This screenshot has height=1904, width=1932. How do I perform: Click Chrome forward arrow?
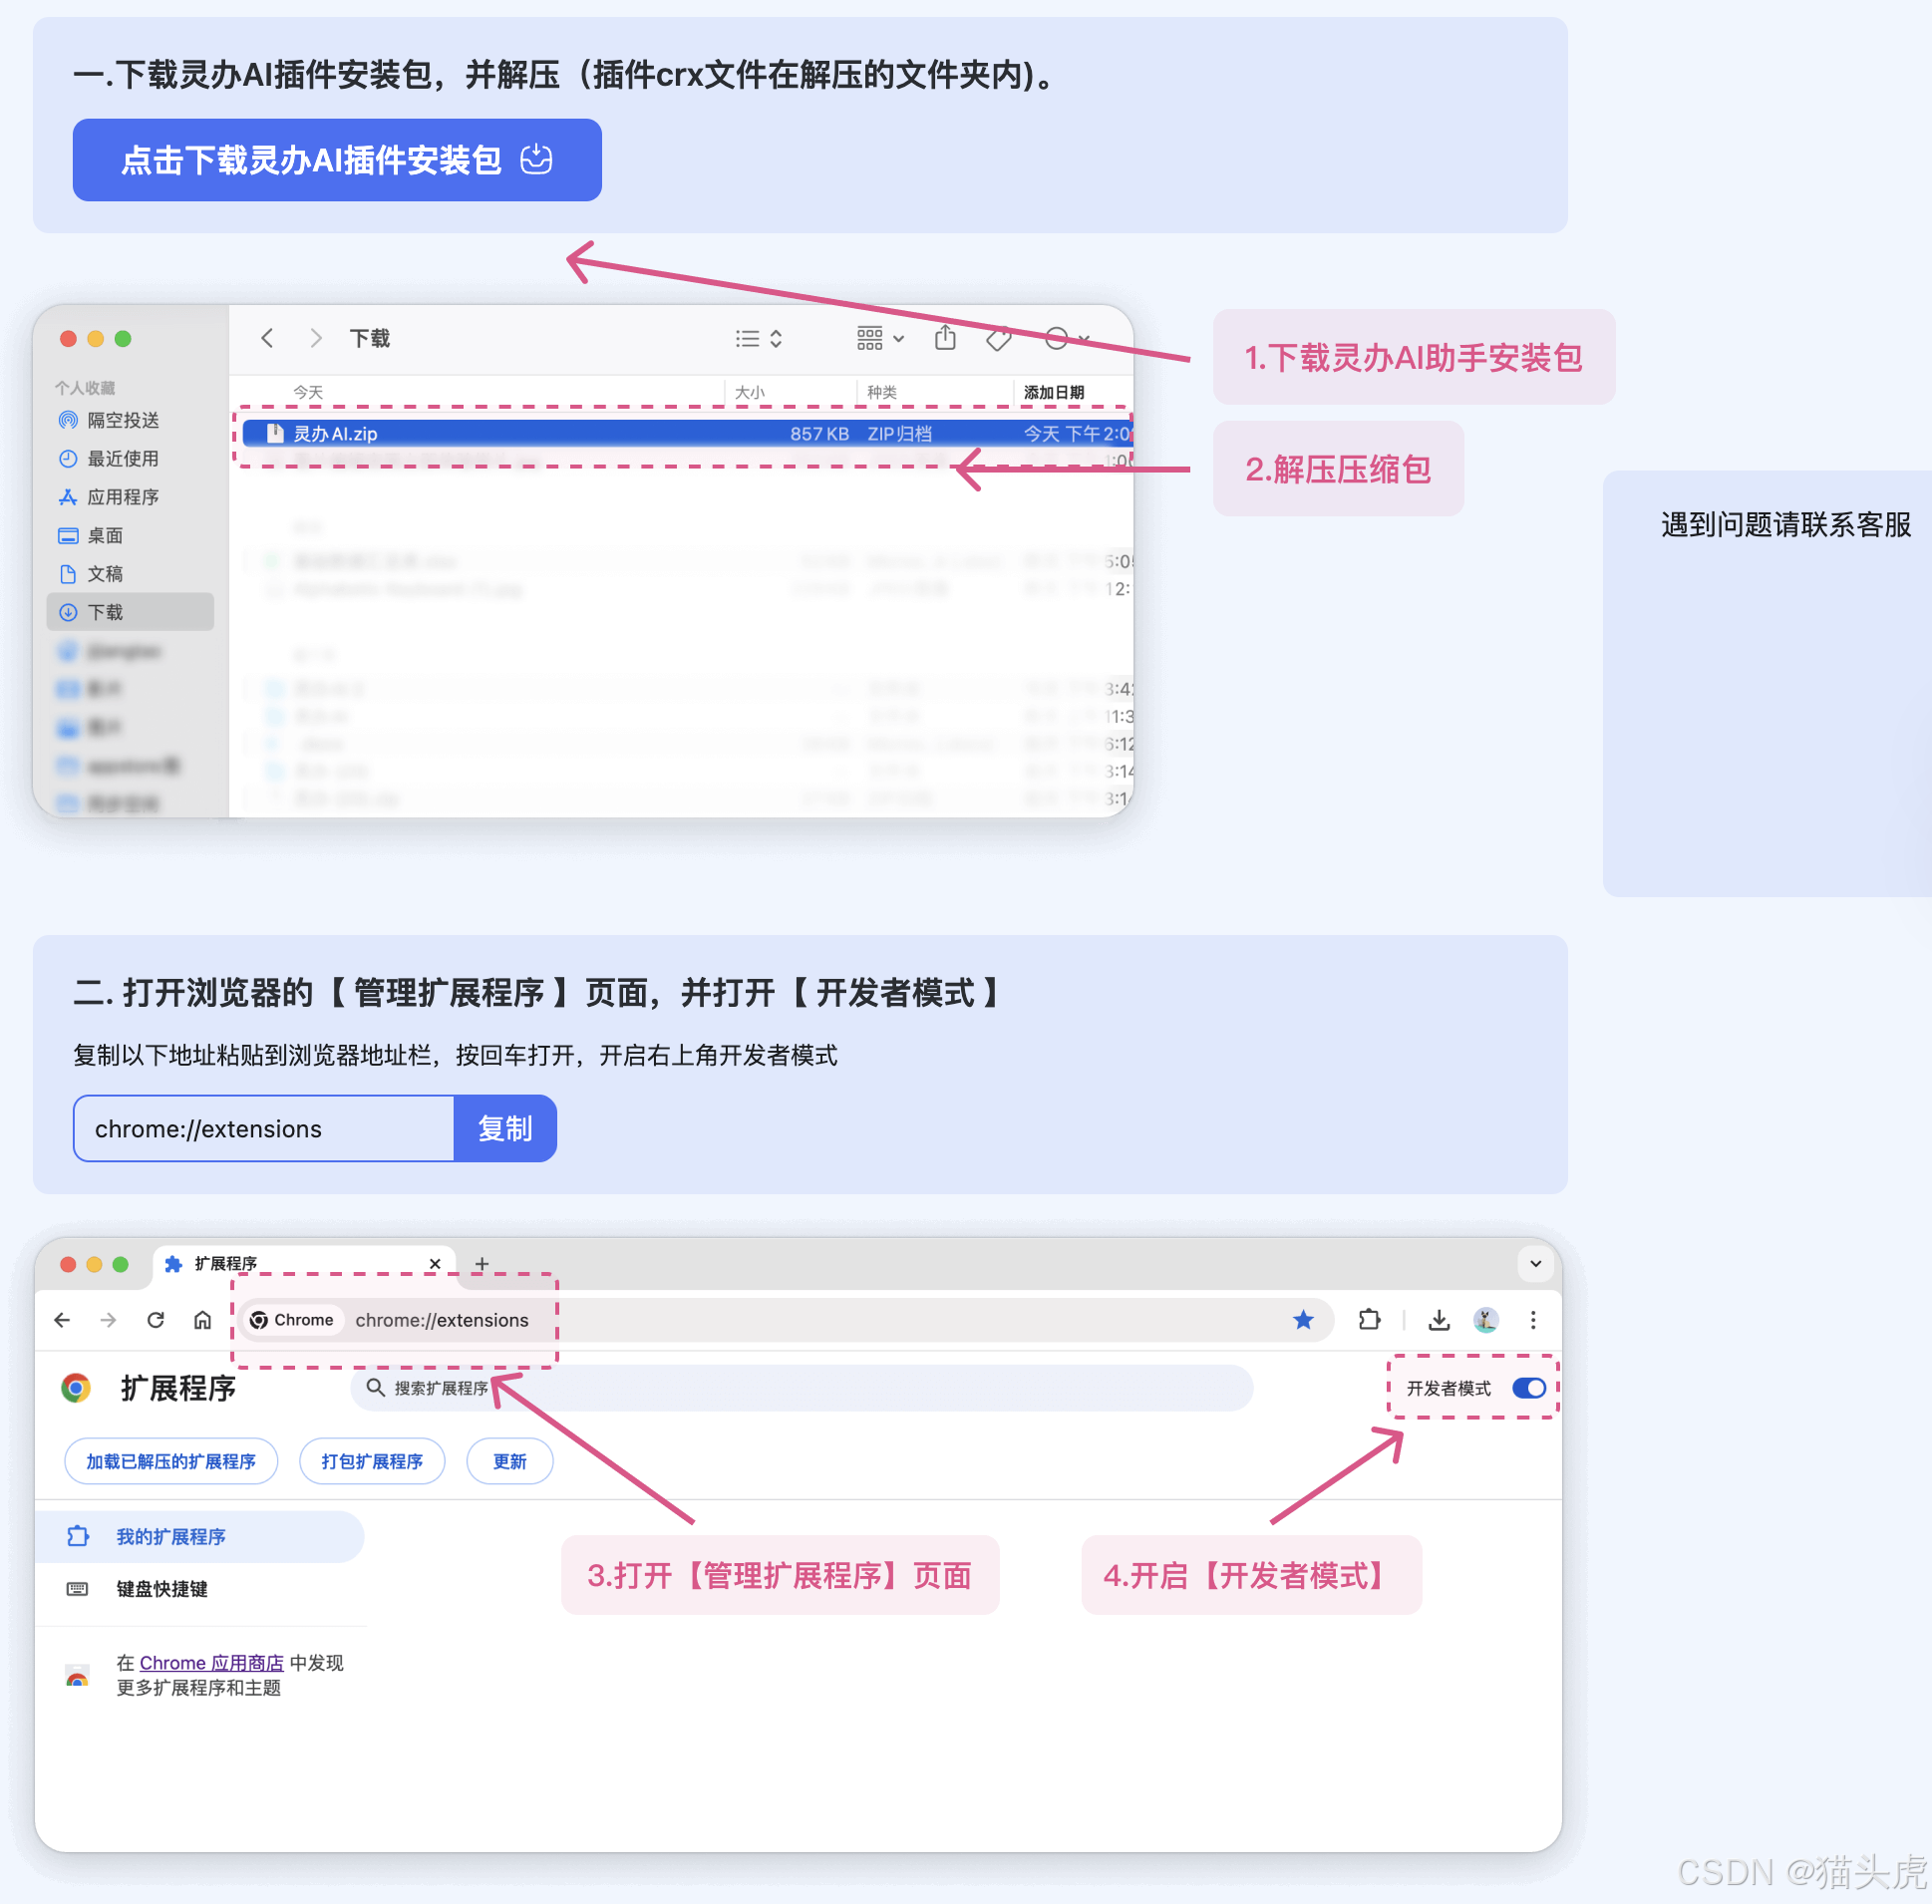(x=108, y=1320)
